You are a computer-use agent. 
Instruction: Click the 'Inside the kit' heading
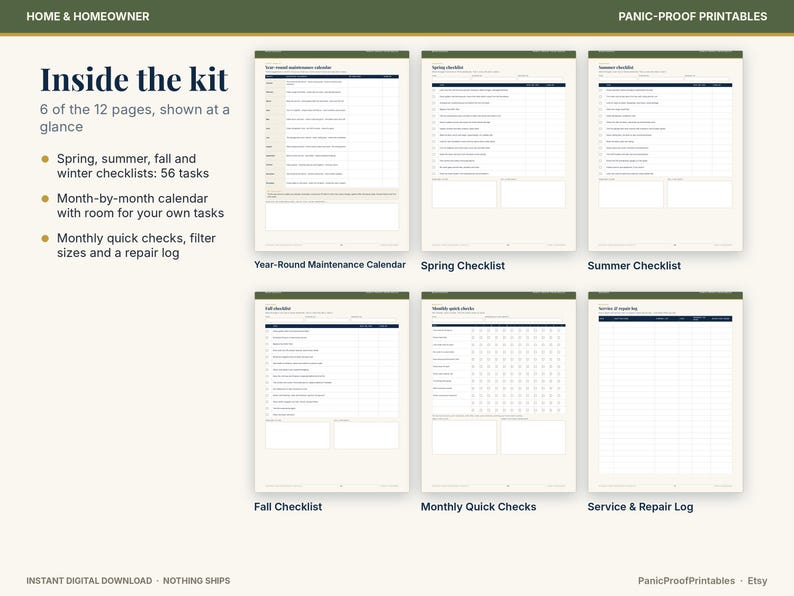[134, 80]
